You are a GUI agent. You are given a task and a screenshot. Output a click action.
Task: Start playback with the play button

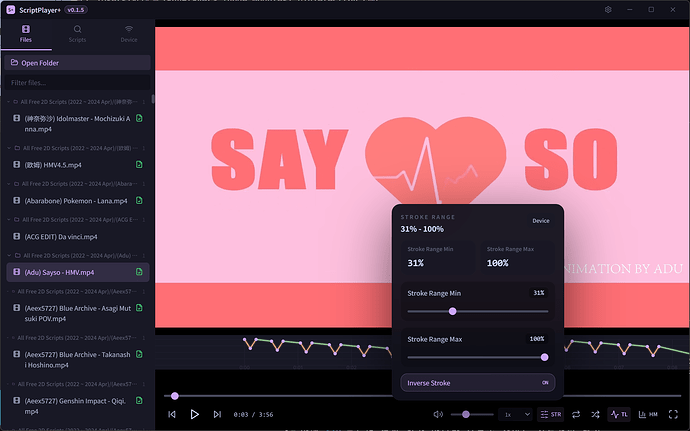pos(195,414)
